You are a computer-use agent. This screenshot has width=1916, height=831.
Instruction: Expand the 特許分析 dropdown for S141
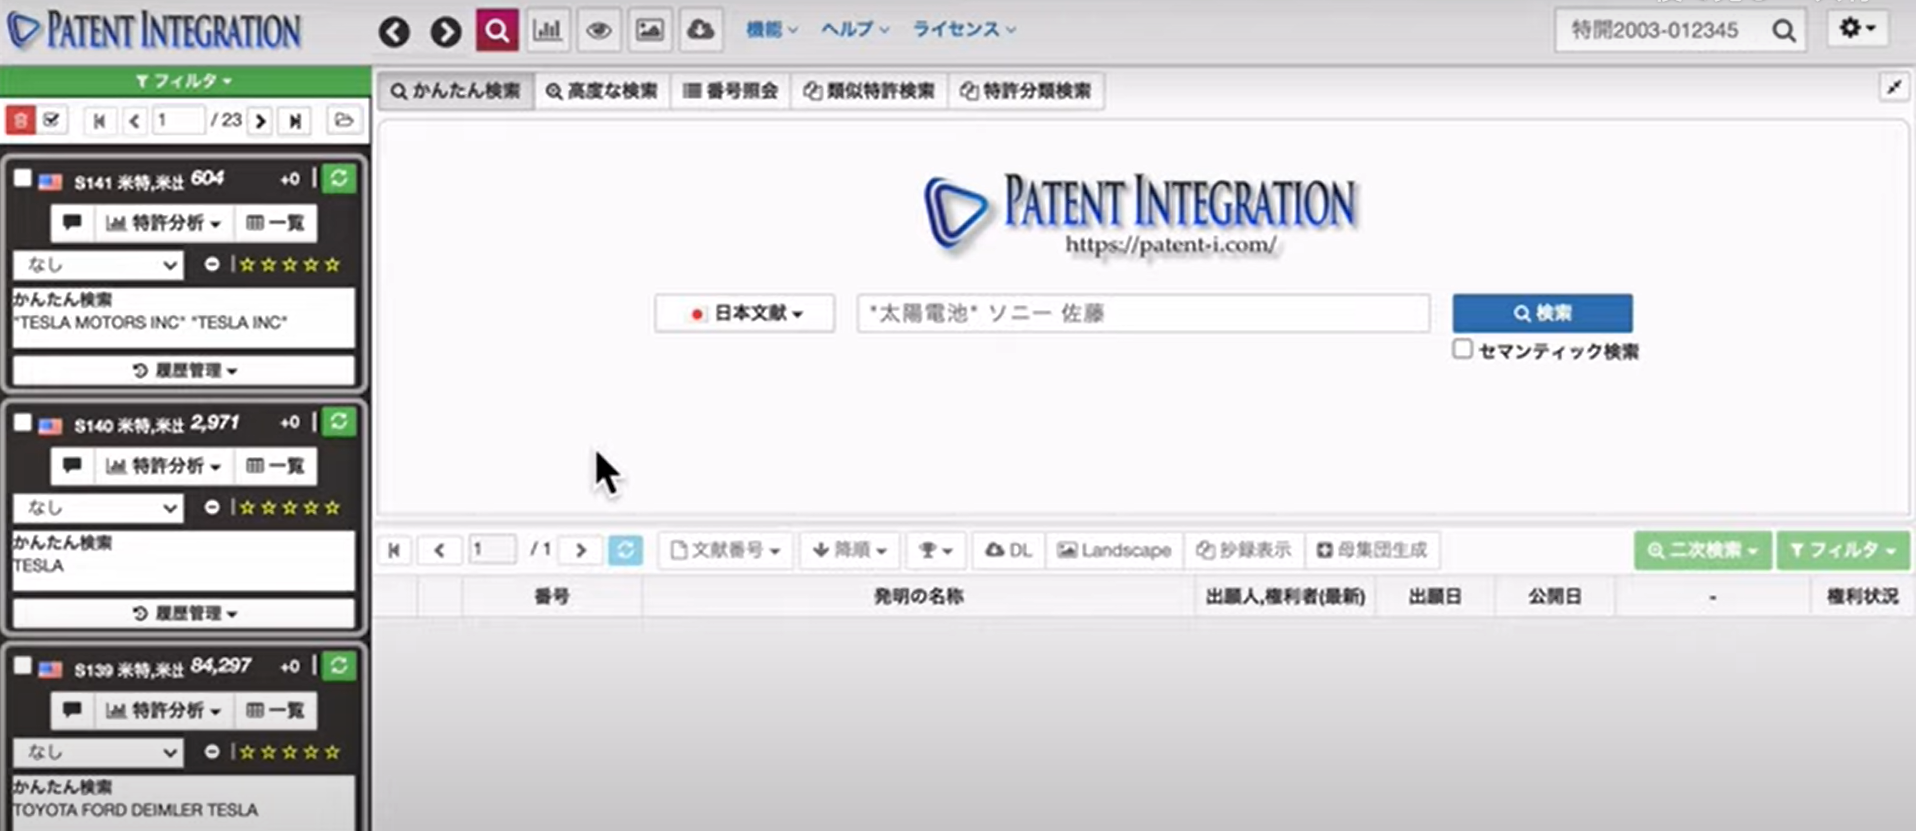pos(164,223)
